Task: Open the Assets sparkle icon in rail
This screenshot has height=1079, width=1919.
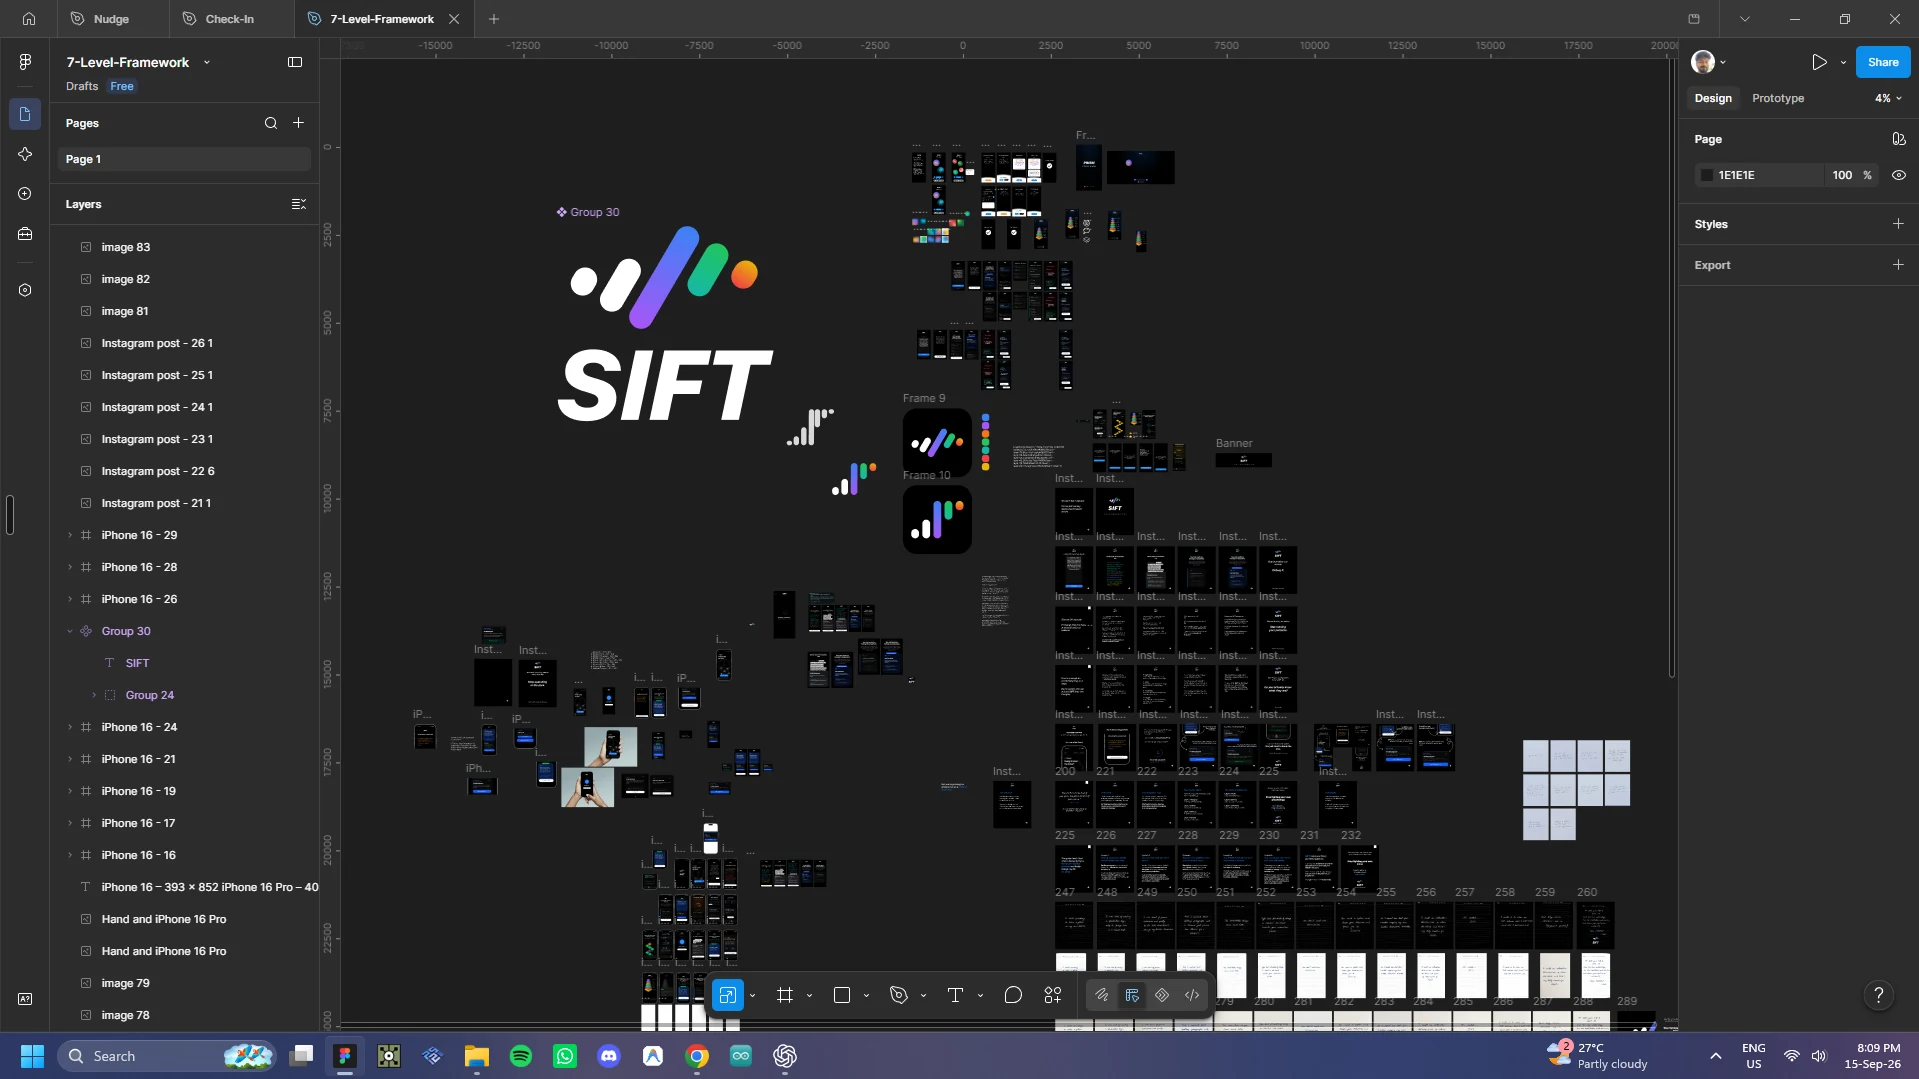Action: click(x=25, y=154)
